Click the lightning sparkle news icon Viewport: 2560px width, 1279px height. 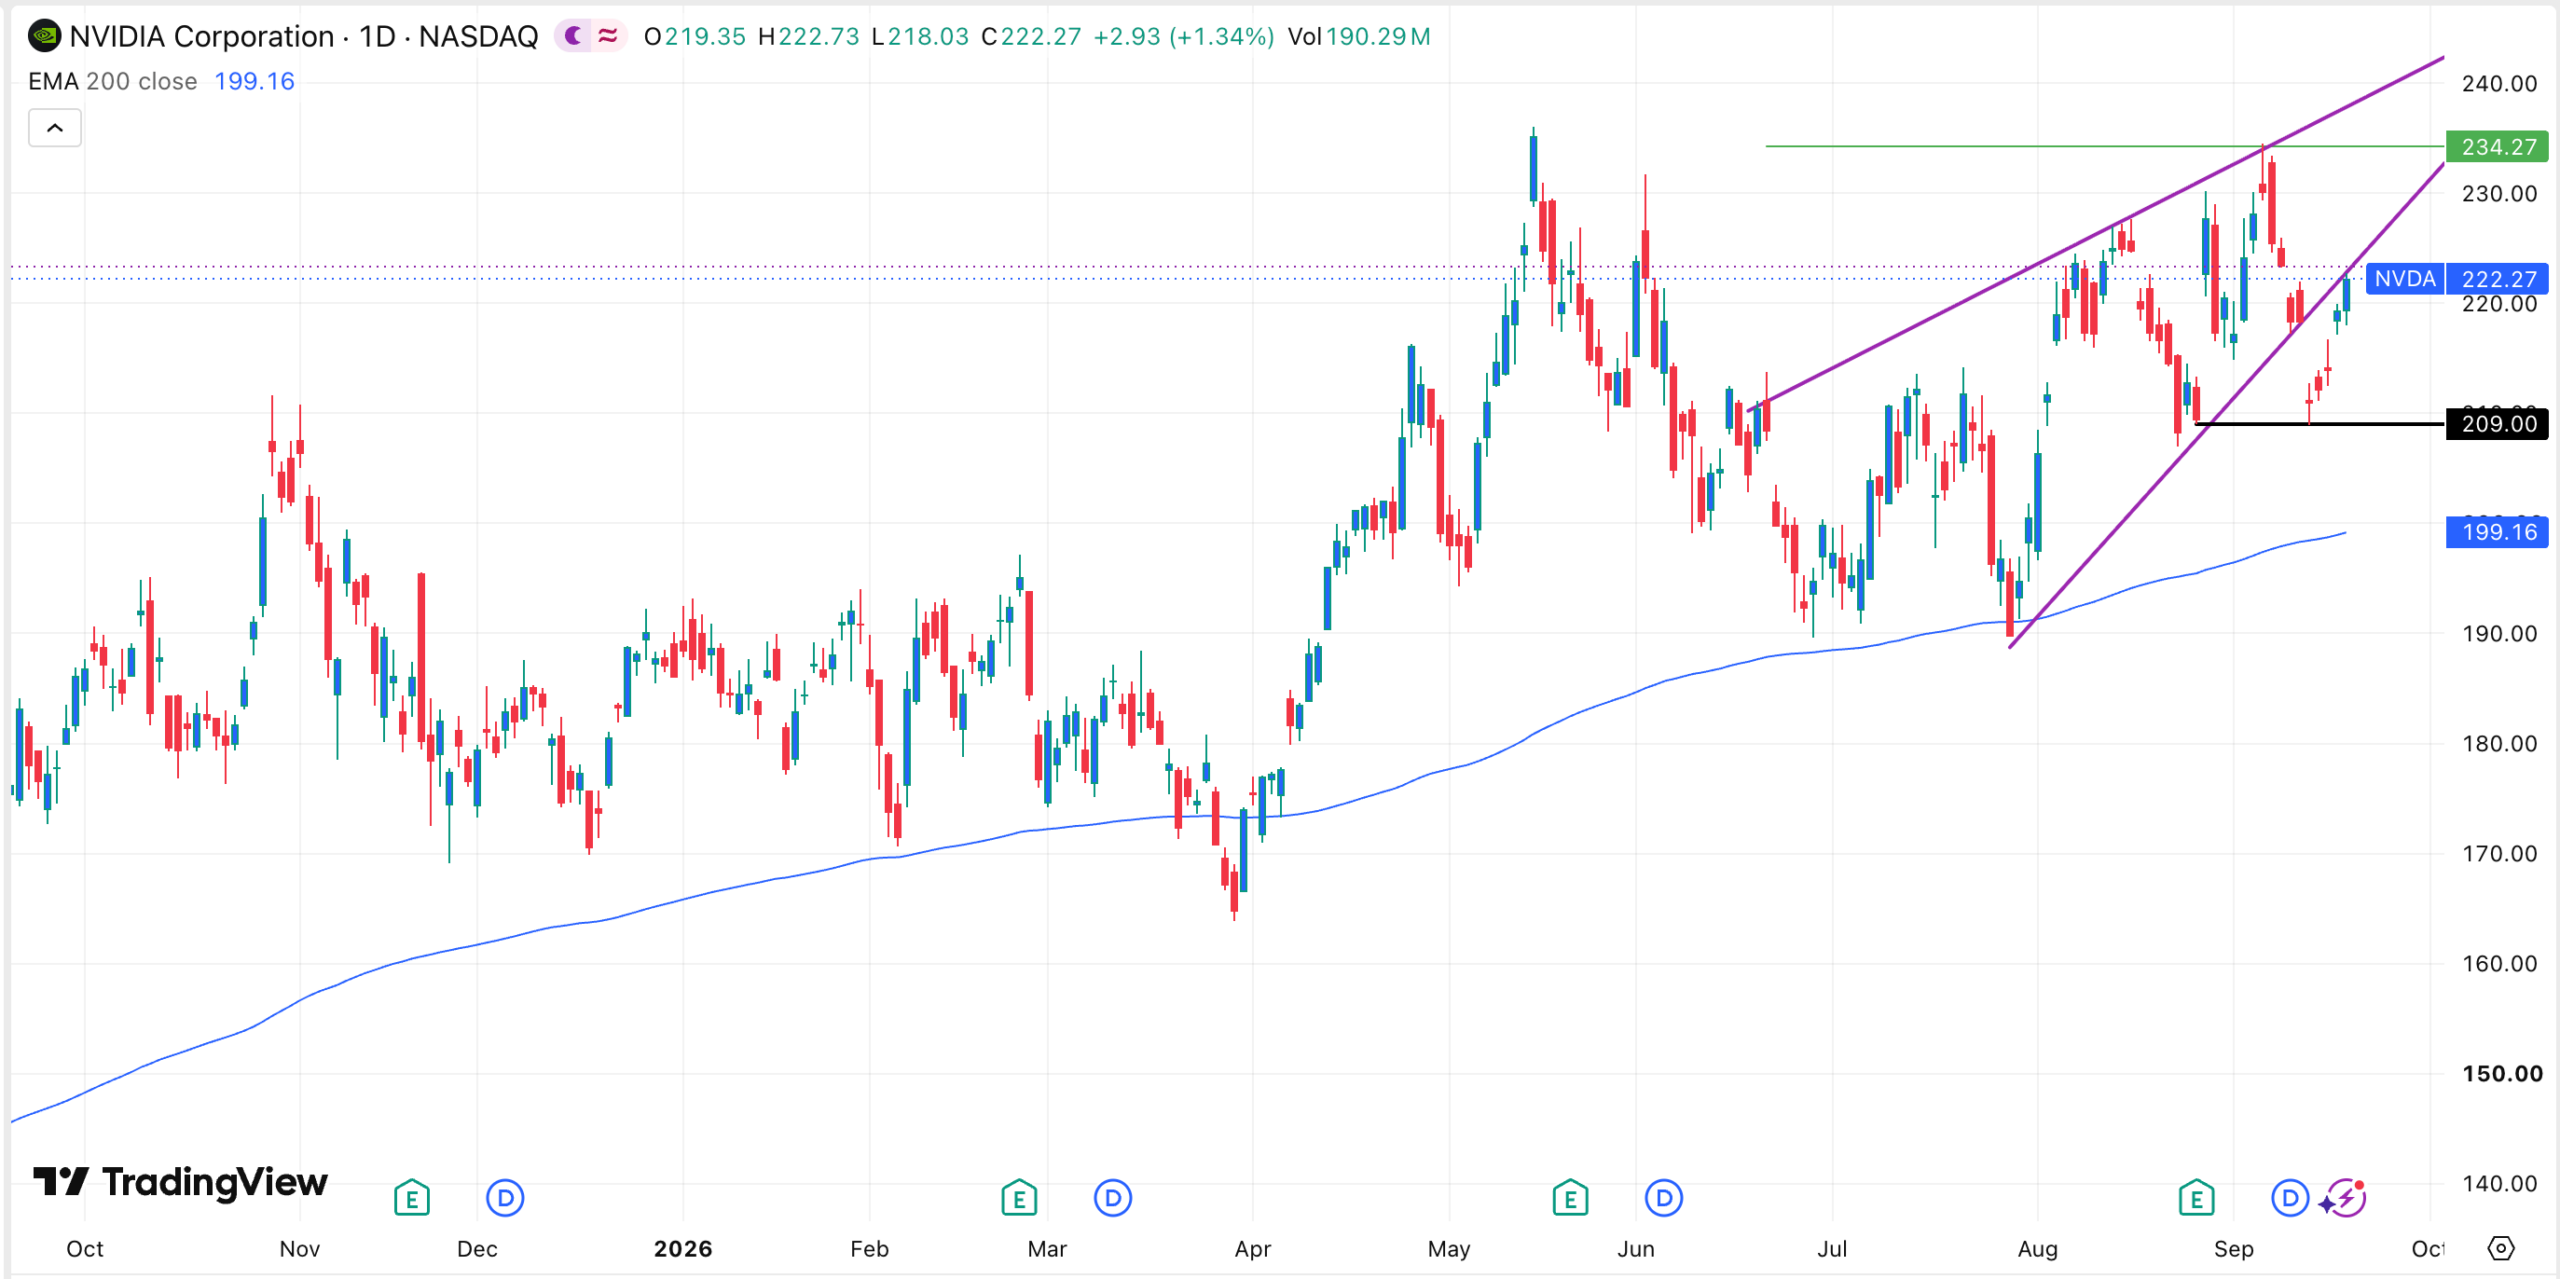pyautogui.click(x=2343, y=1198)
